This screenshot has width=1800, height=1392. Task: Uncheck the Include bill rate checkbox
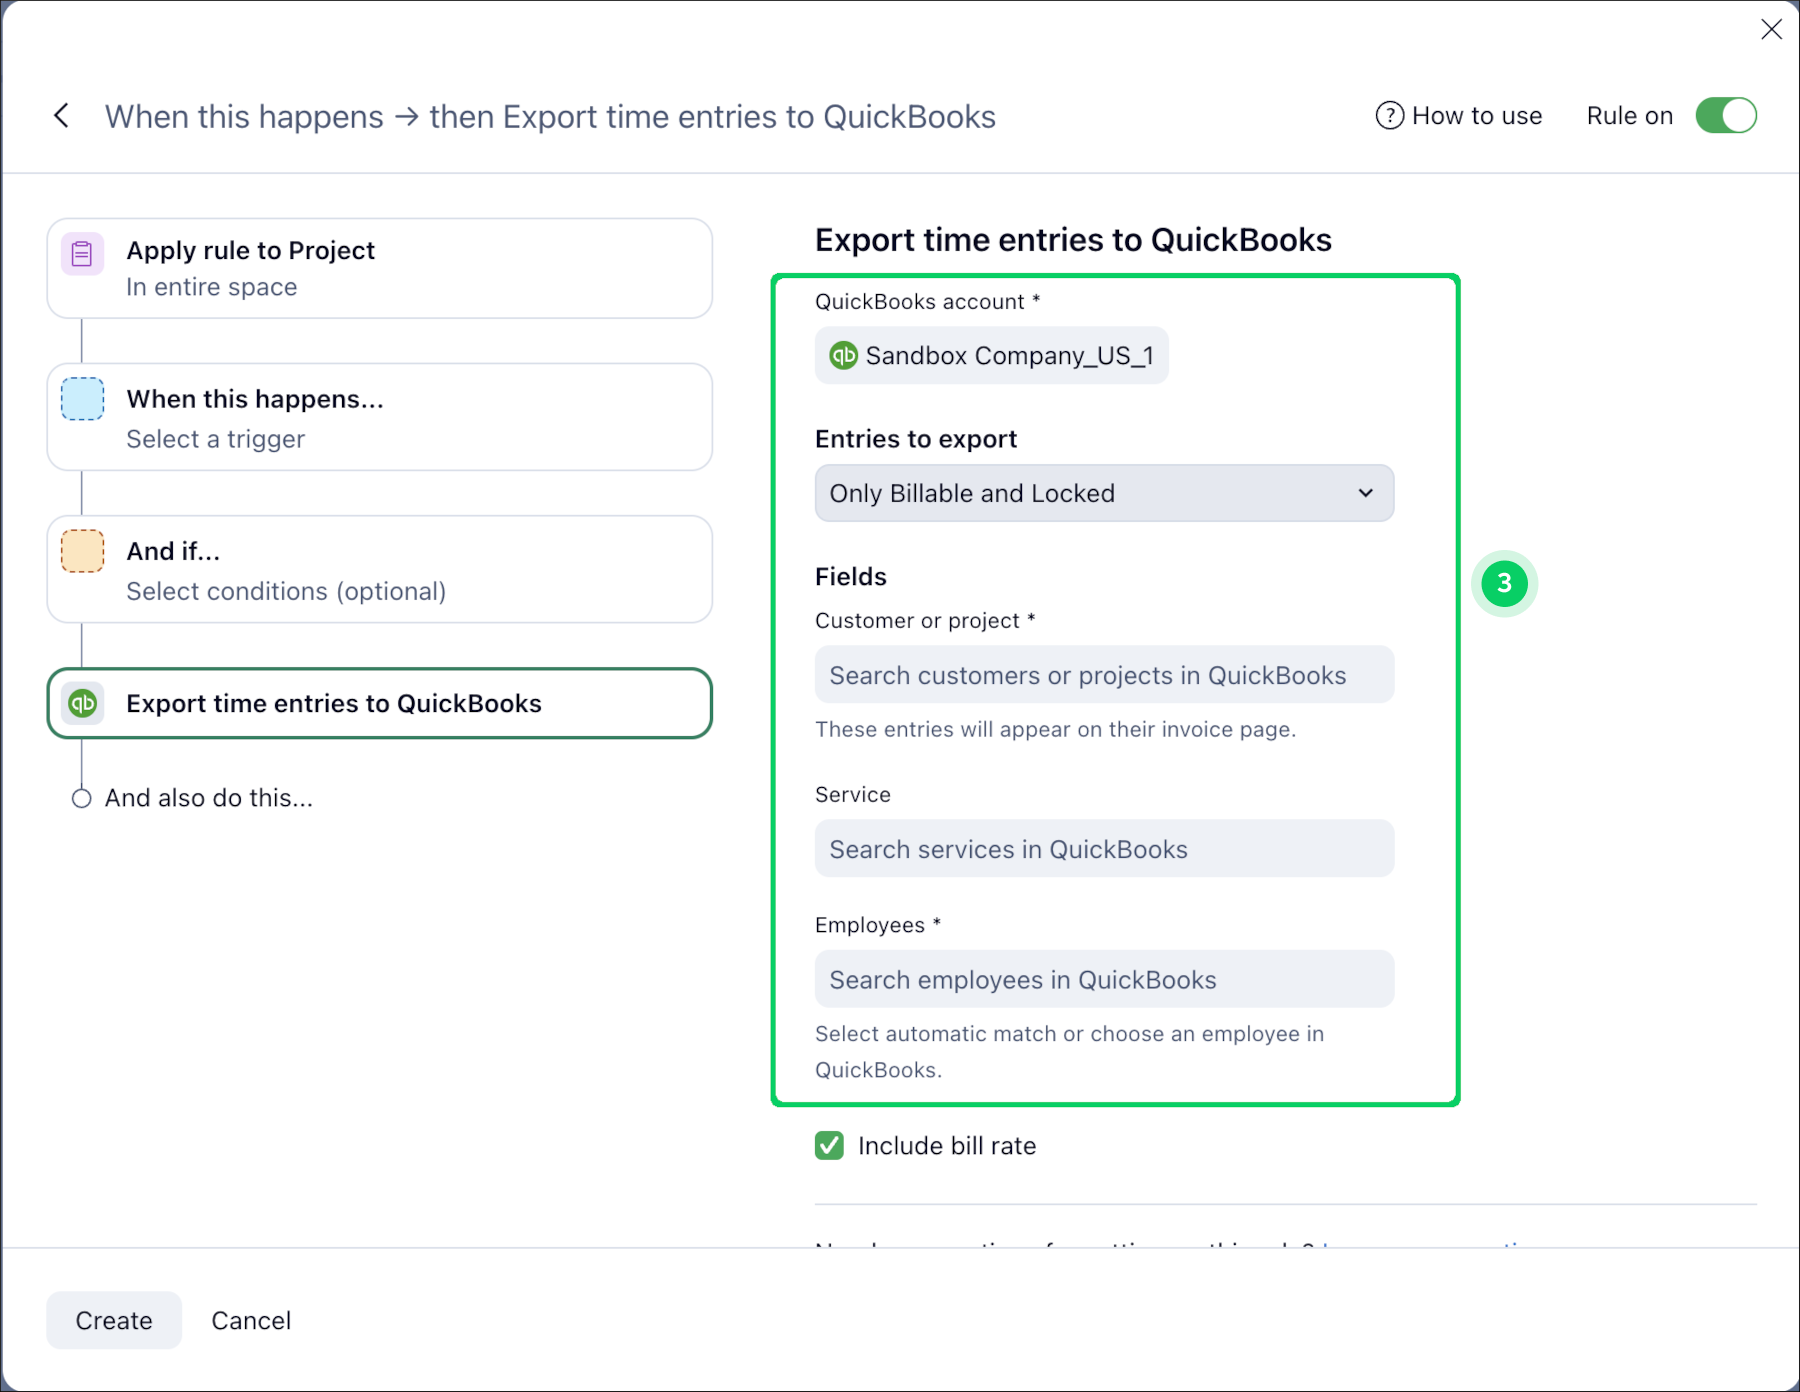coord(829,1145)
